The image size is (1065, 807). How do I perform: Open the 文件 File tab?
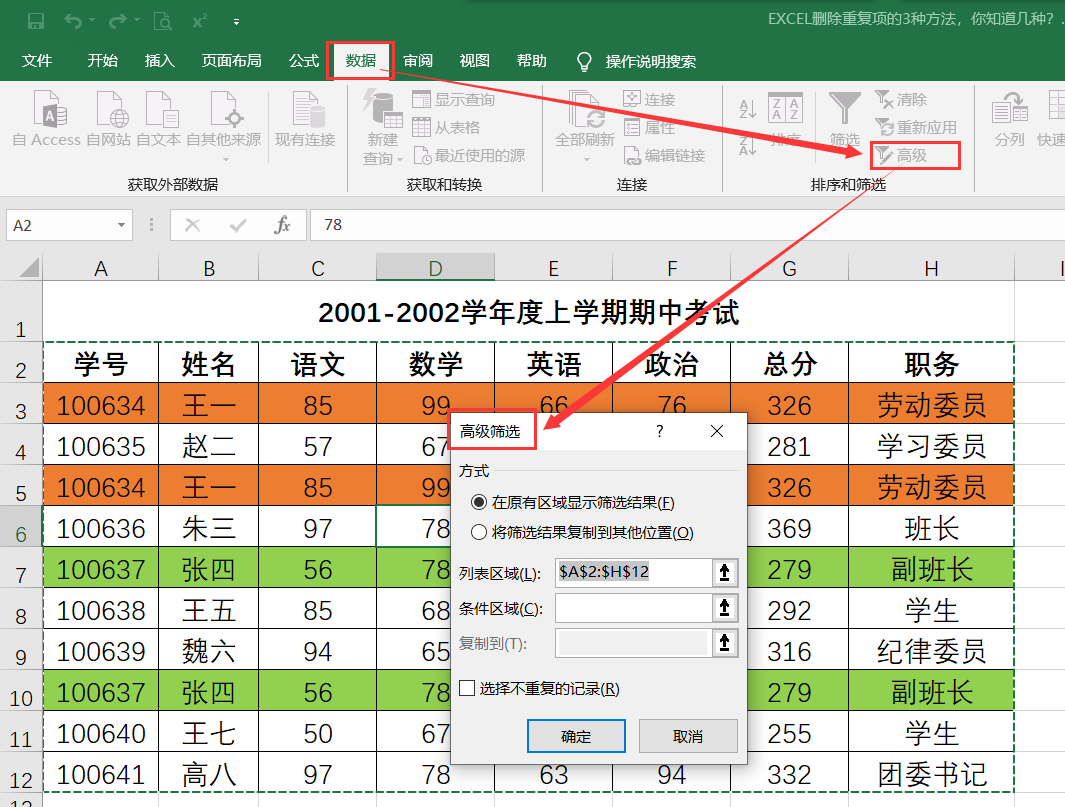pos(37,60)
